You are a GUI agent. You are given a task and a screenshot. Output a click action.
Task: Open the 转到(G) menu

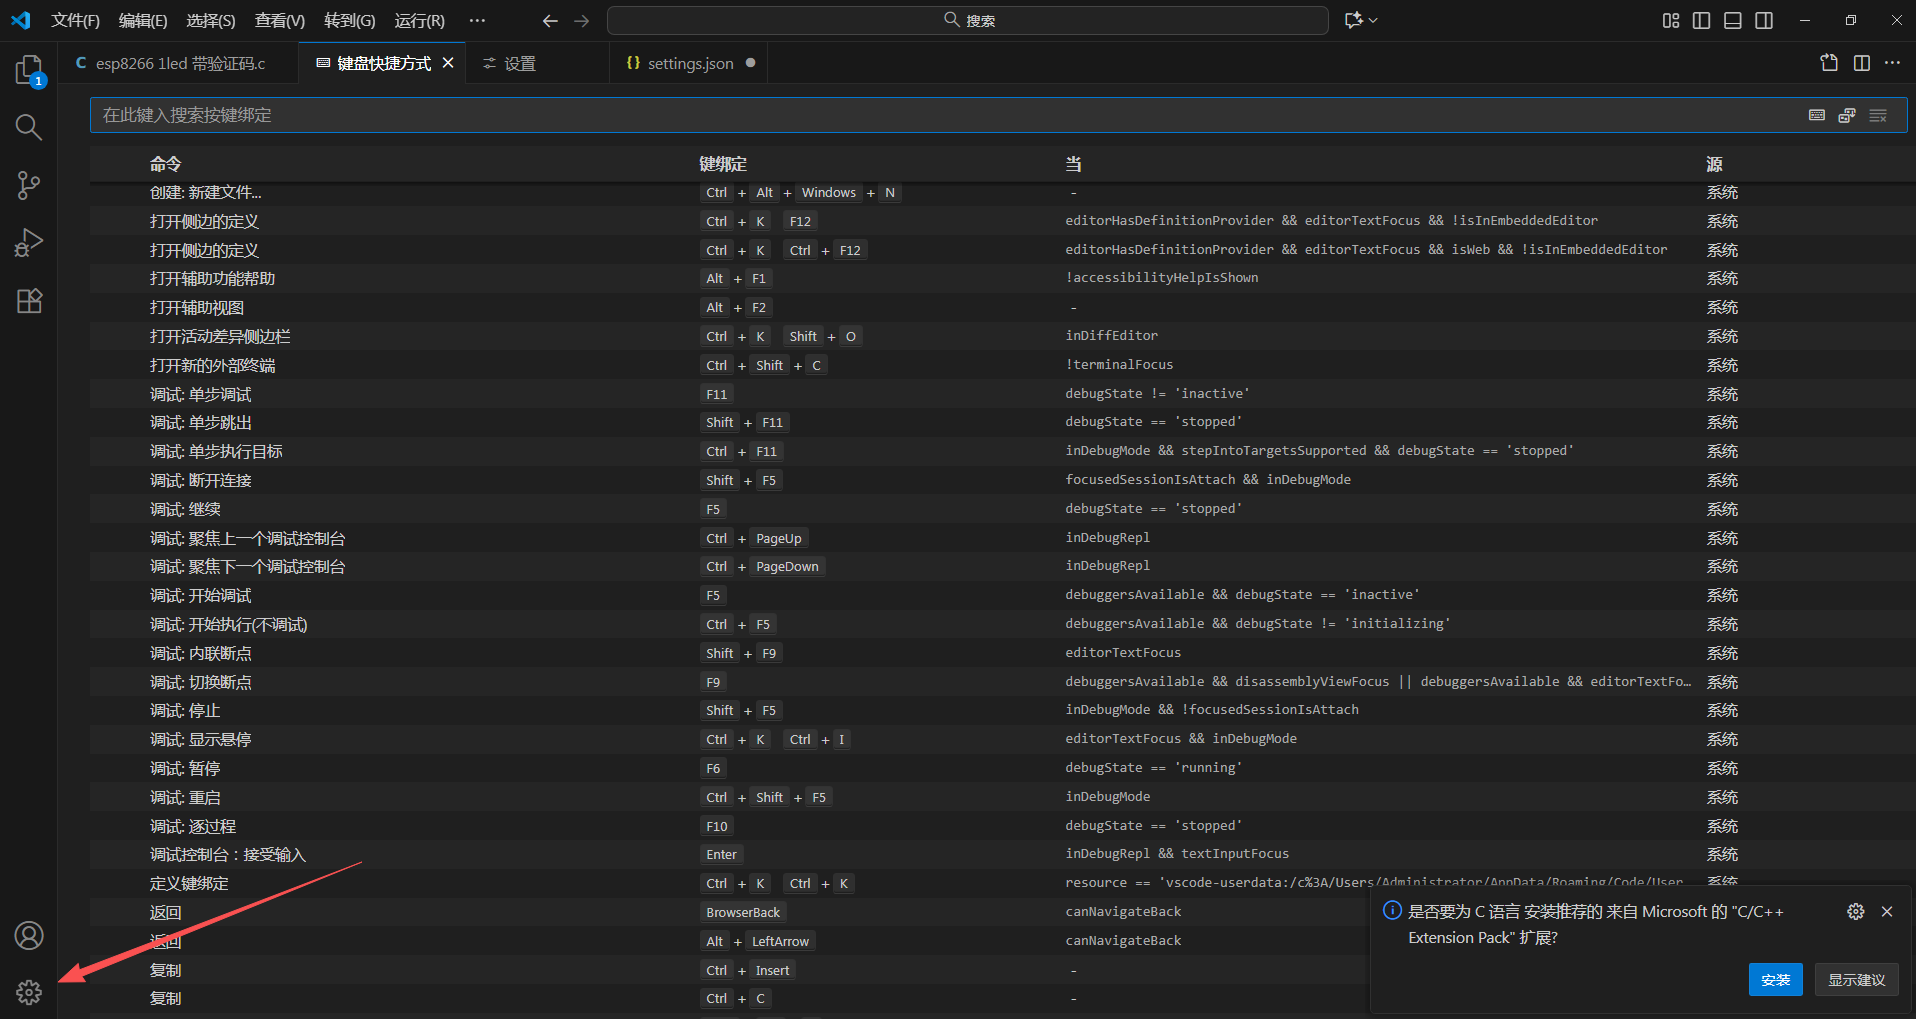[x=349, y=20]
